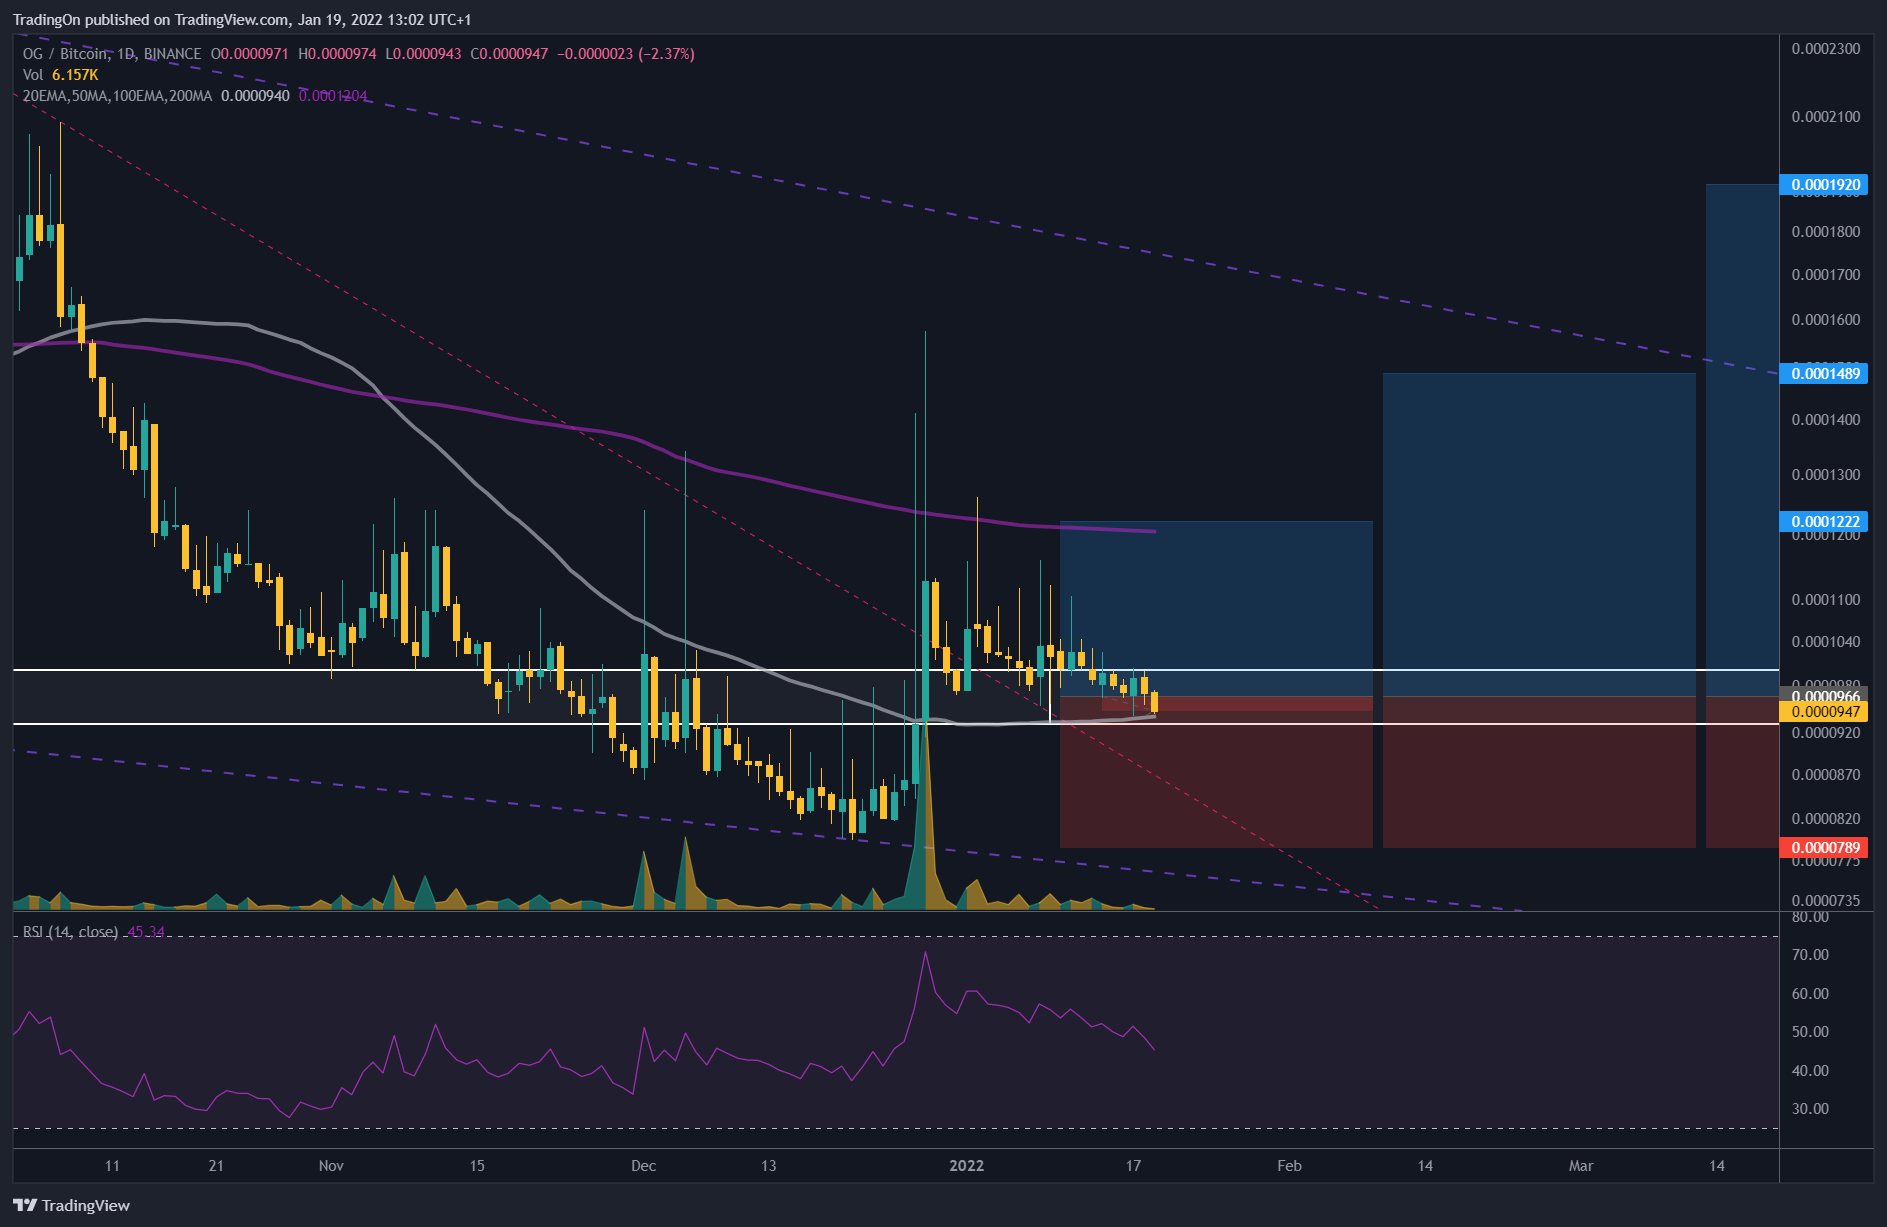Click the 0.0001600 price axis label
1887x1227 pixels.
click(1826, 320)
